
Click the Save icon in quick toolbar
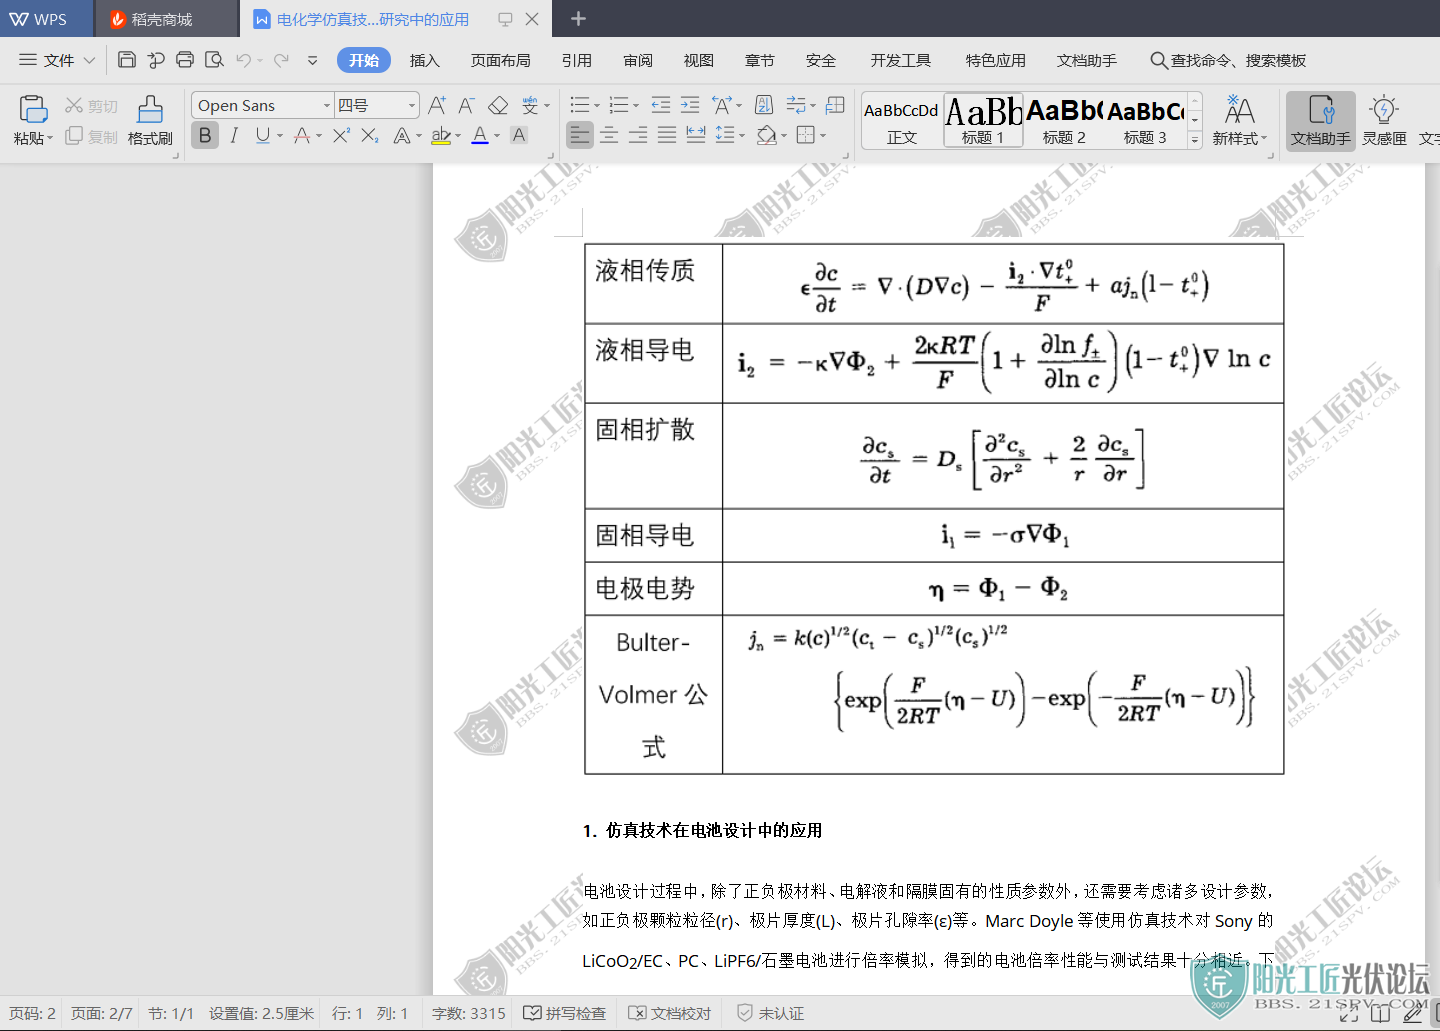[x=127, y=60]
